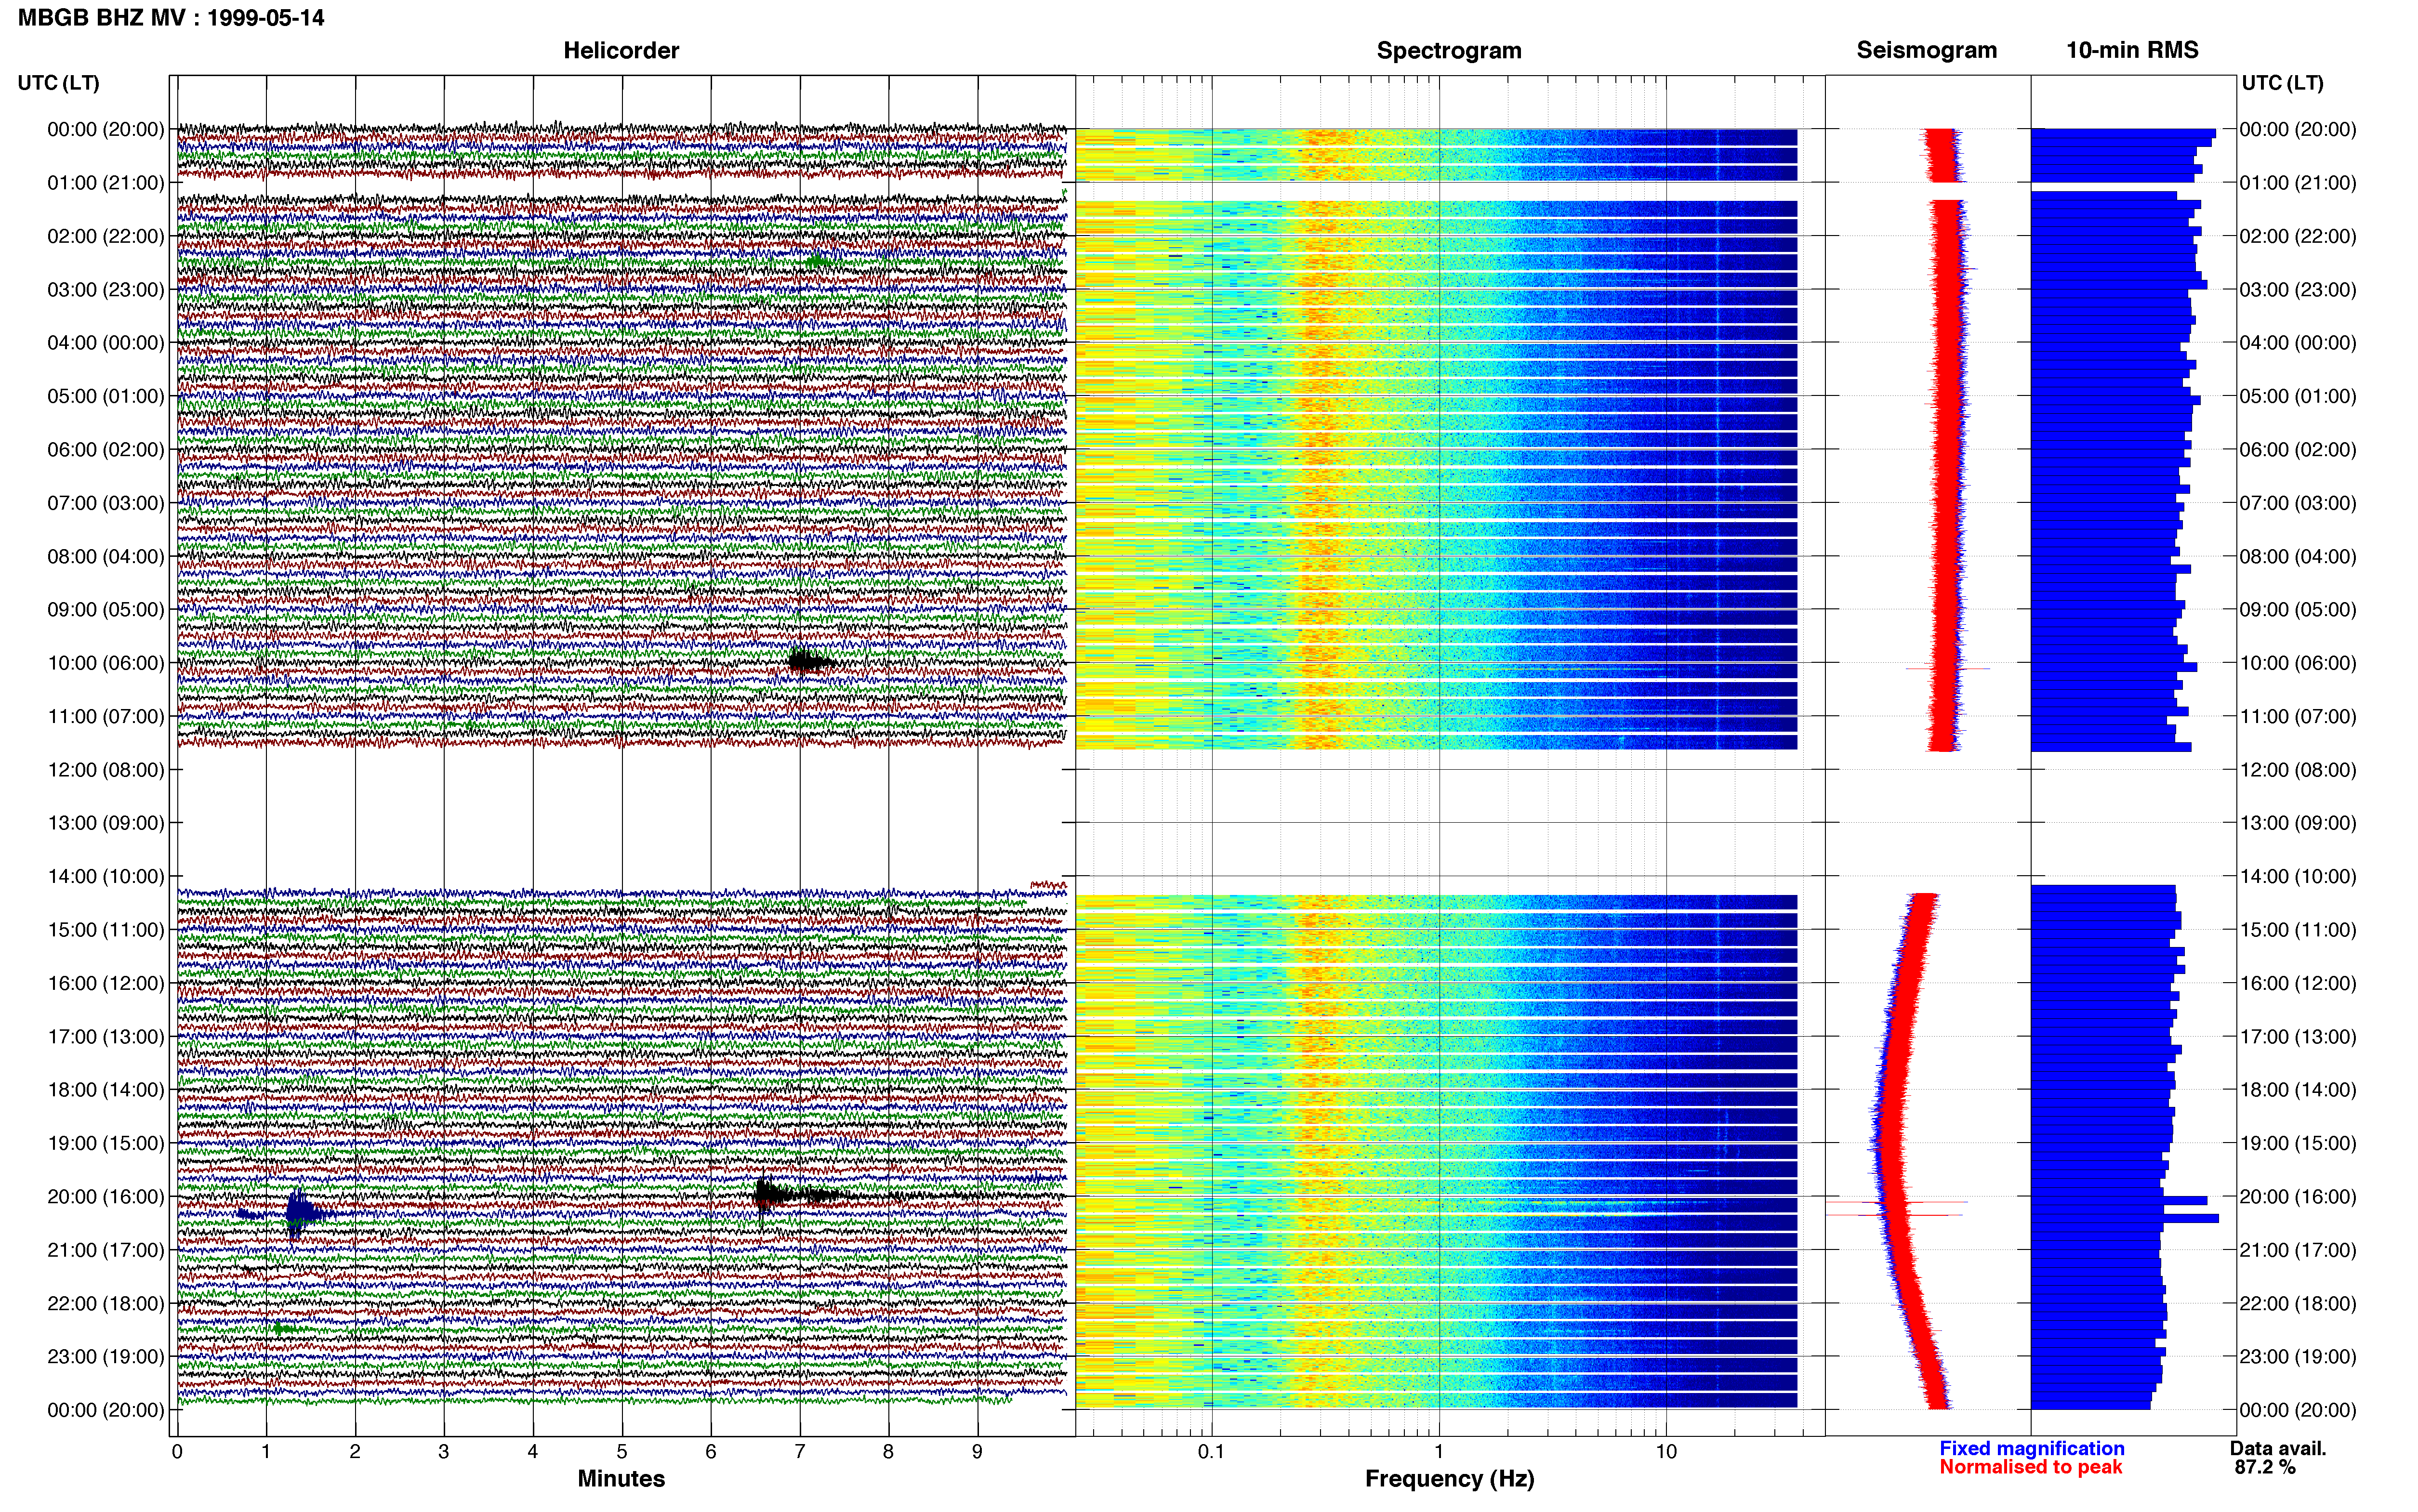Screen dimensions: 2418x1512
Task: Click right-axis time label '03:00 (23:00)'
Action: click(x=2298, y=290)
